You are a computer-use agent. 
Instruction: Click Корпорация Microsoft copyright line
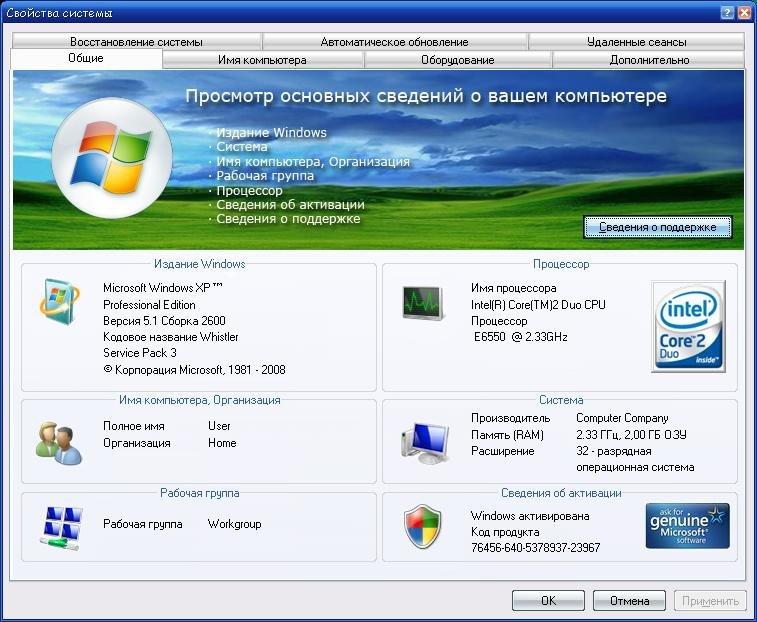click(194, 370)
